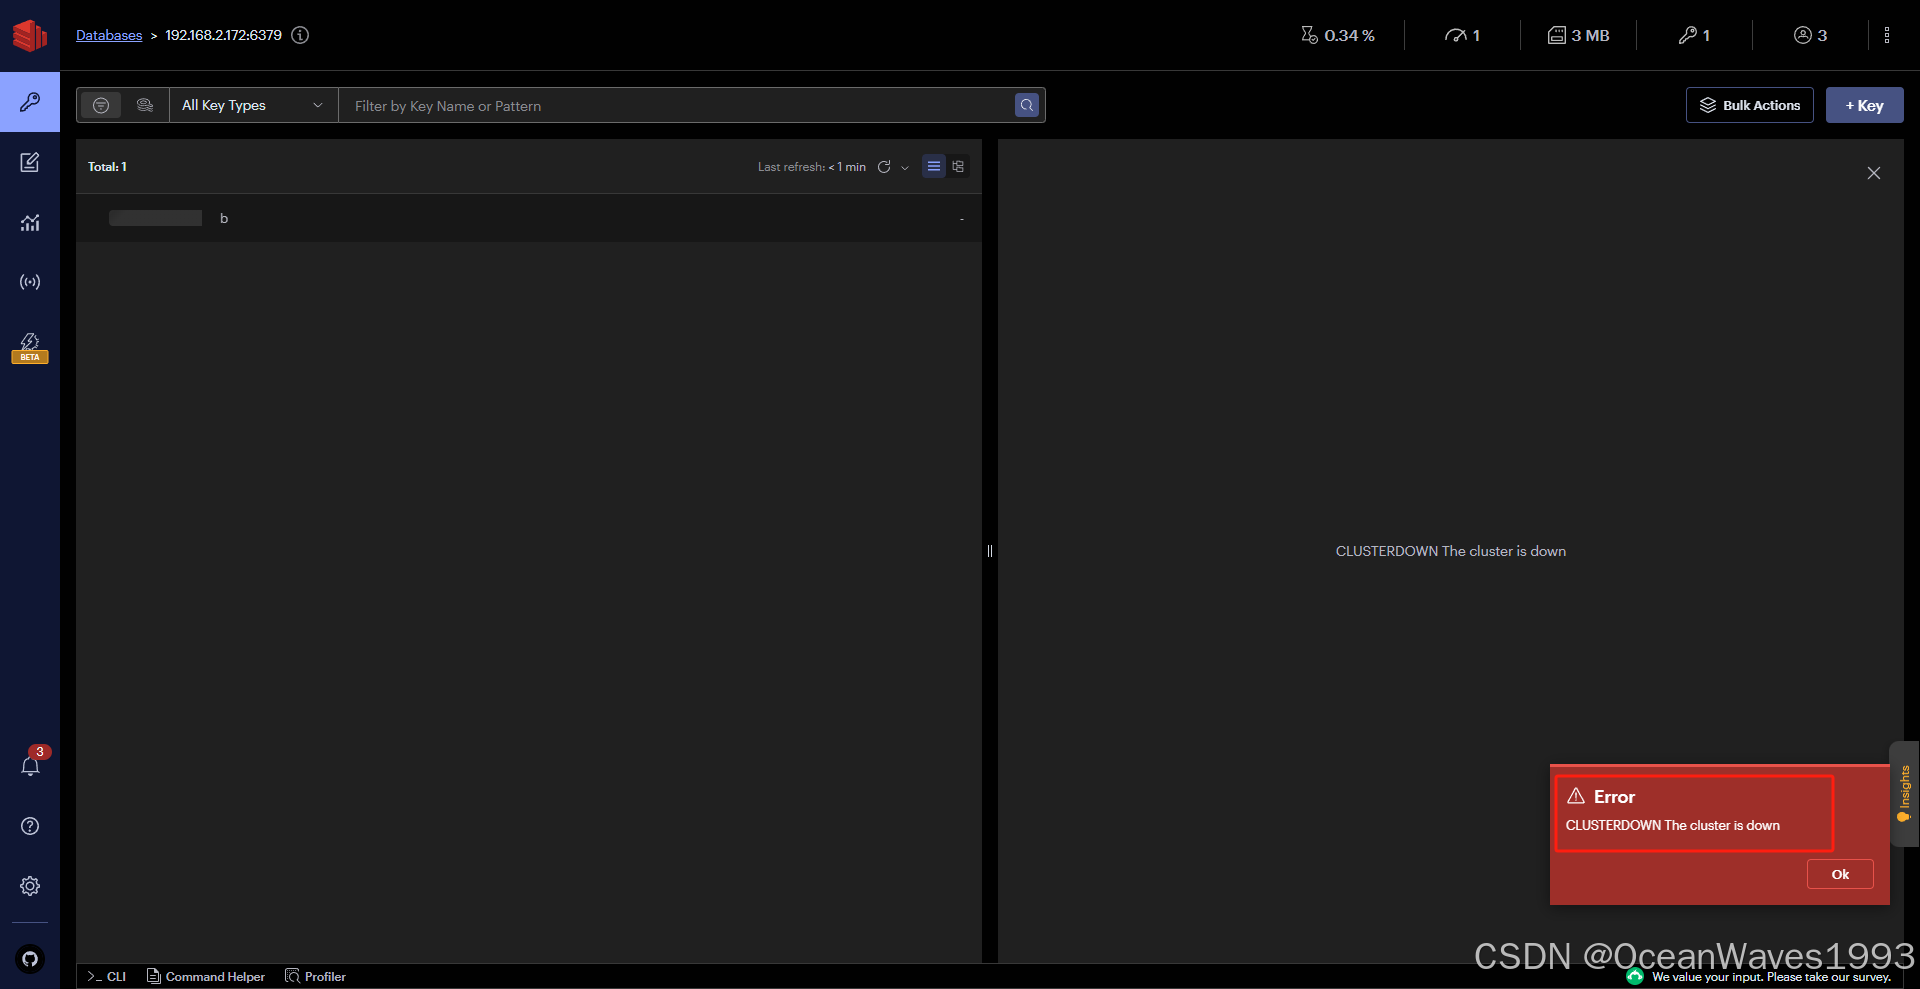Image resolution: width=1920 pixels, height=989 pixels.
Task: Go to the Databases breadcrumb link
Action: [109, 35]
